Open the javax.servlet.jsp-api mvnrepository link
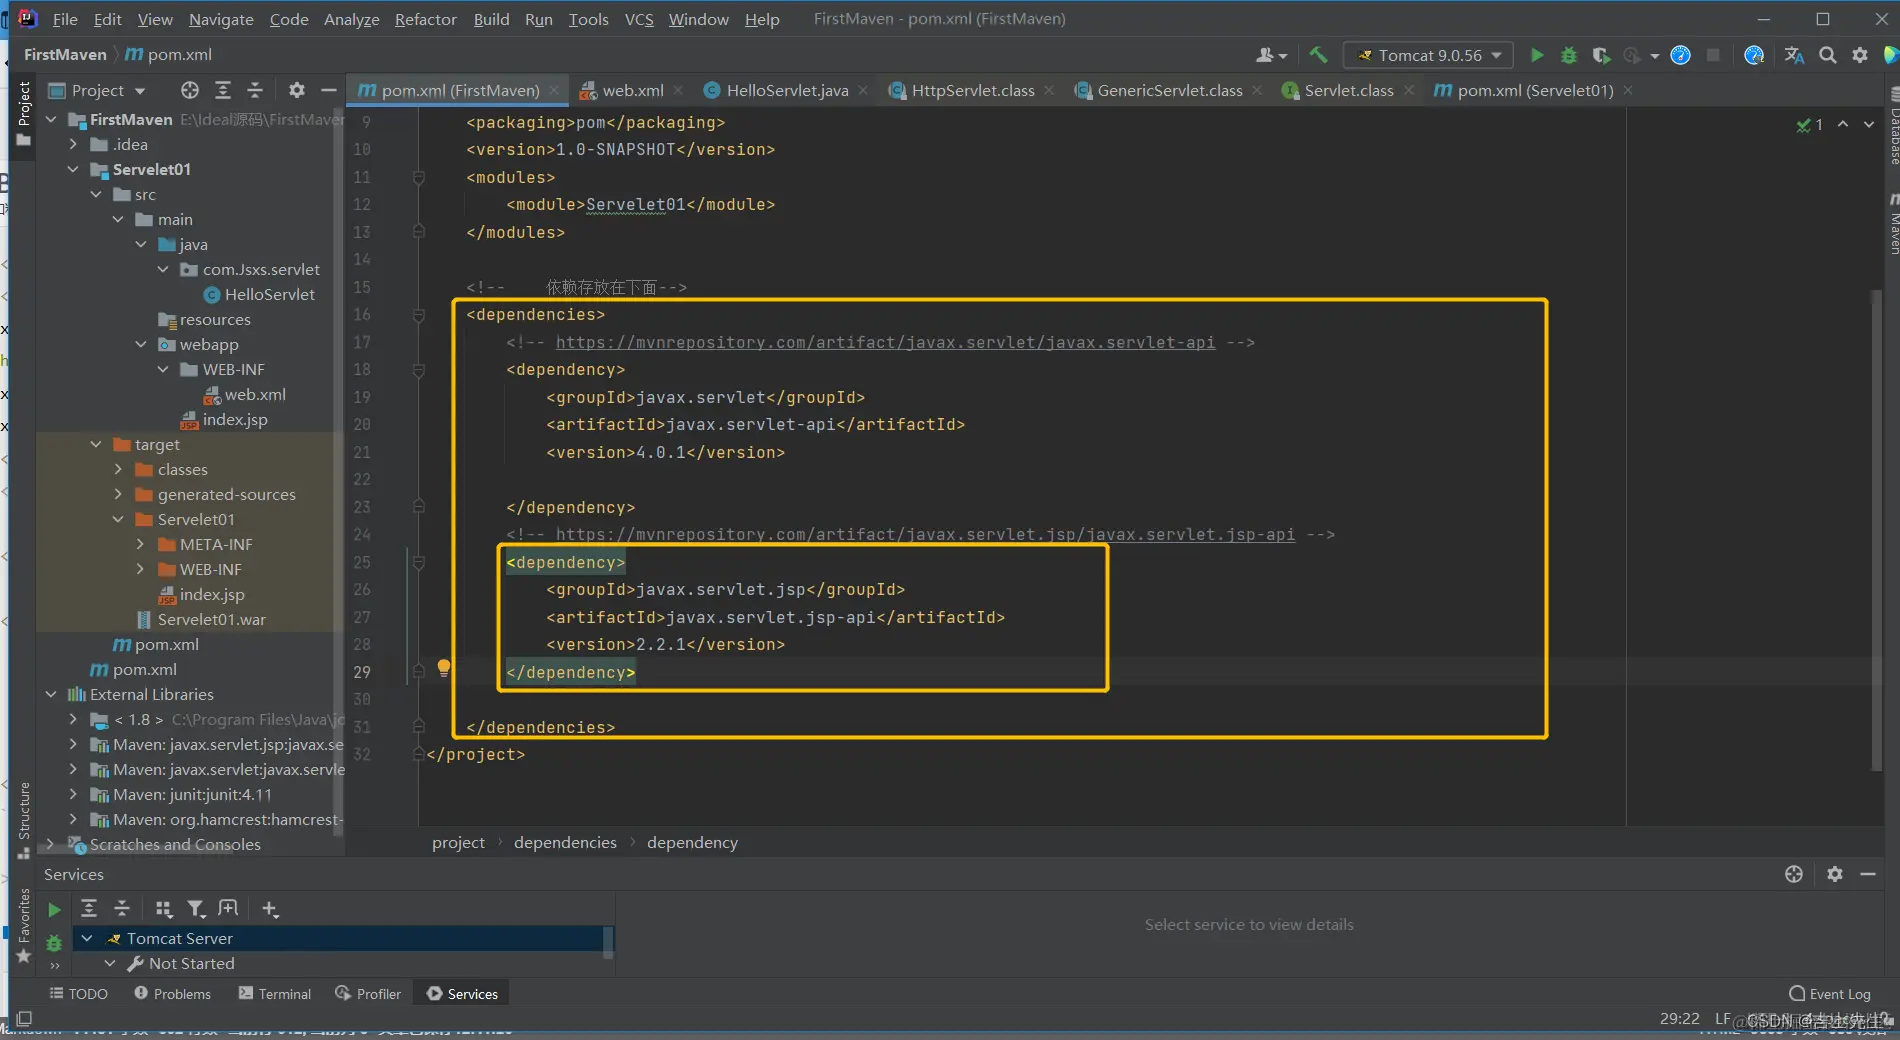Image resolution: width=1900 pixels, height=1040 pixels. (925, 535)
